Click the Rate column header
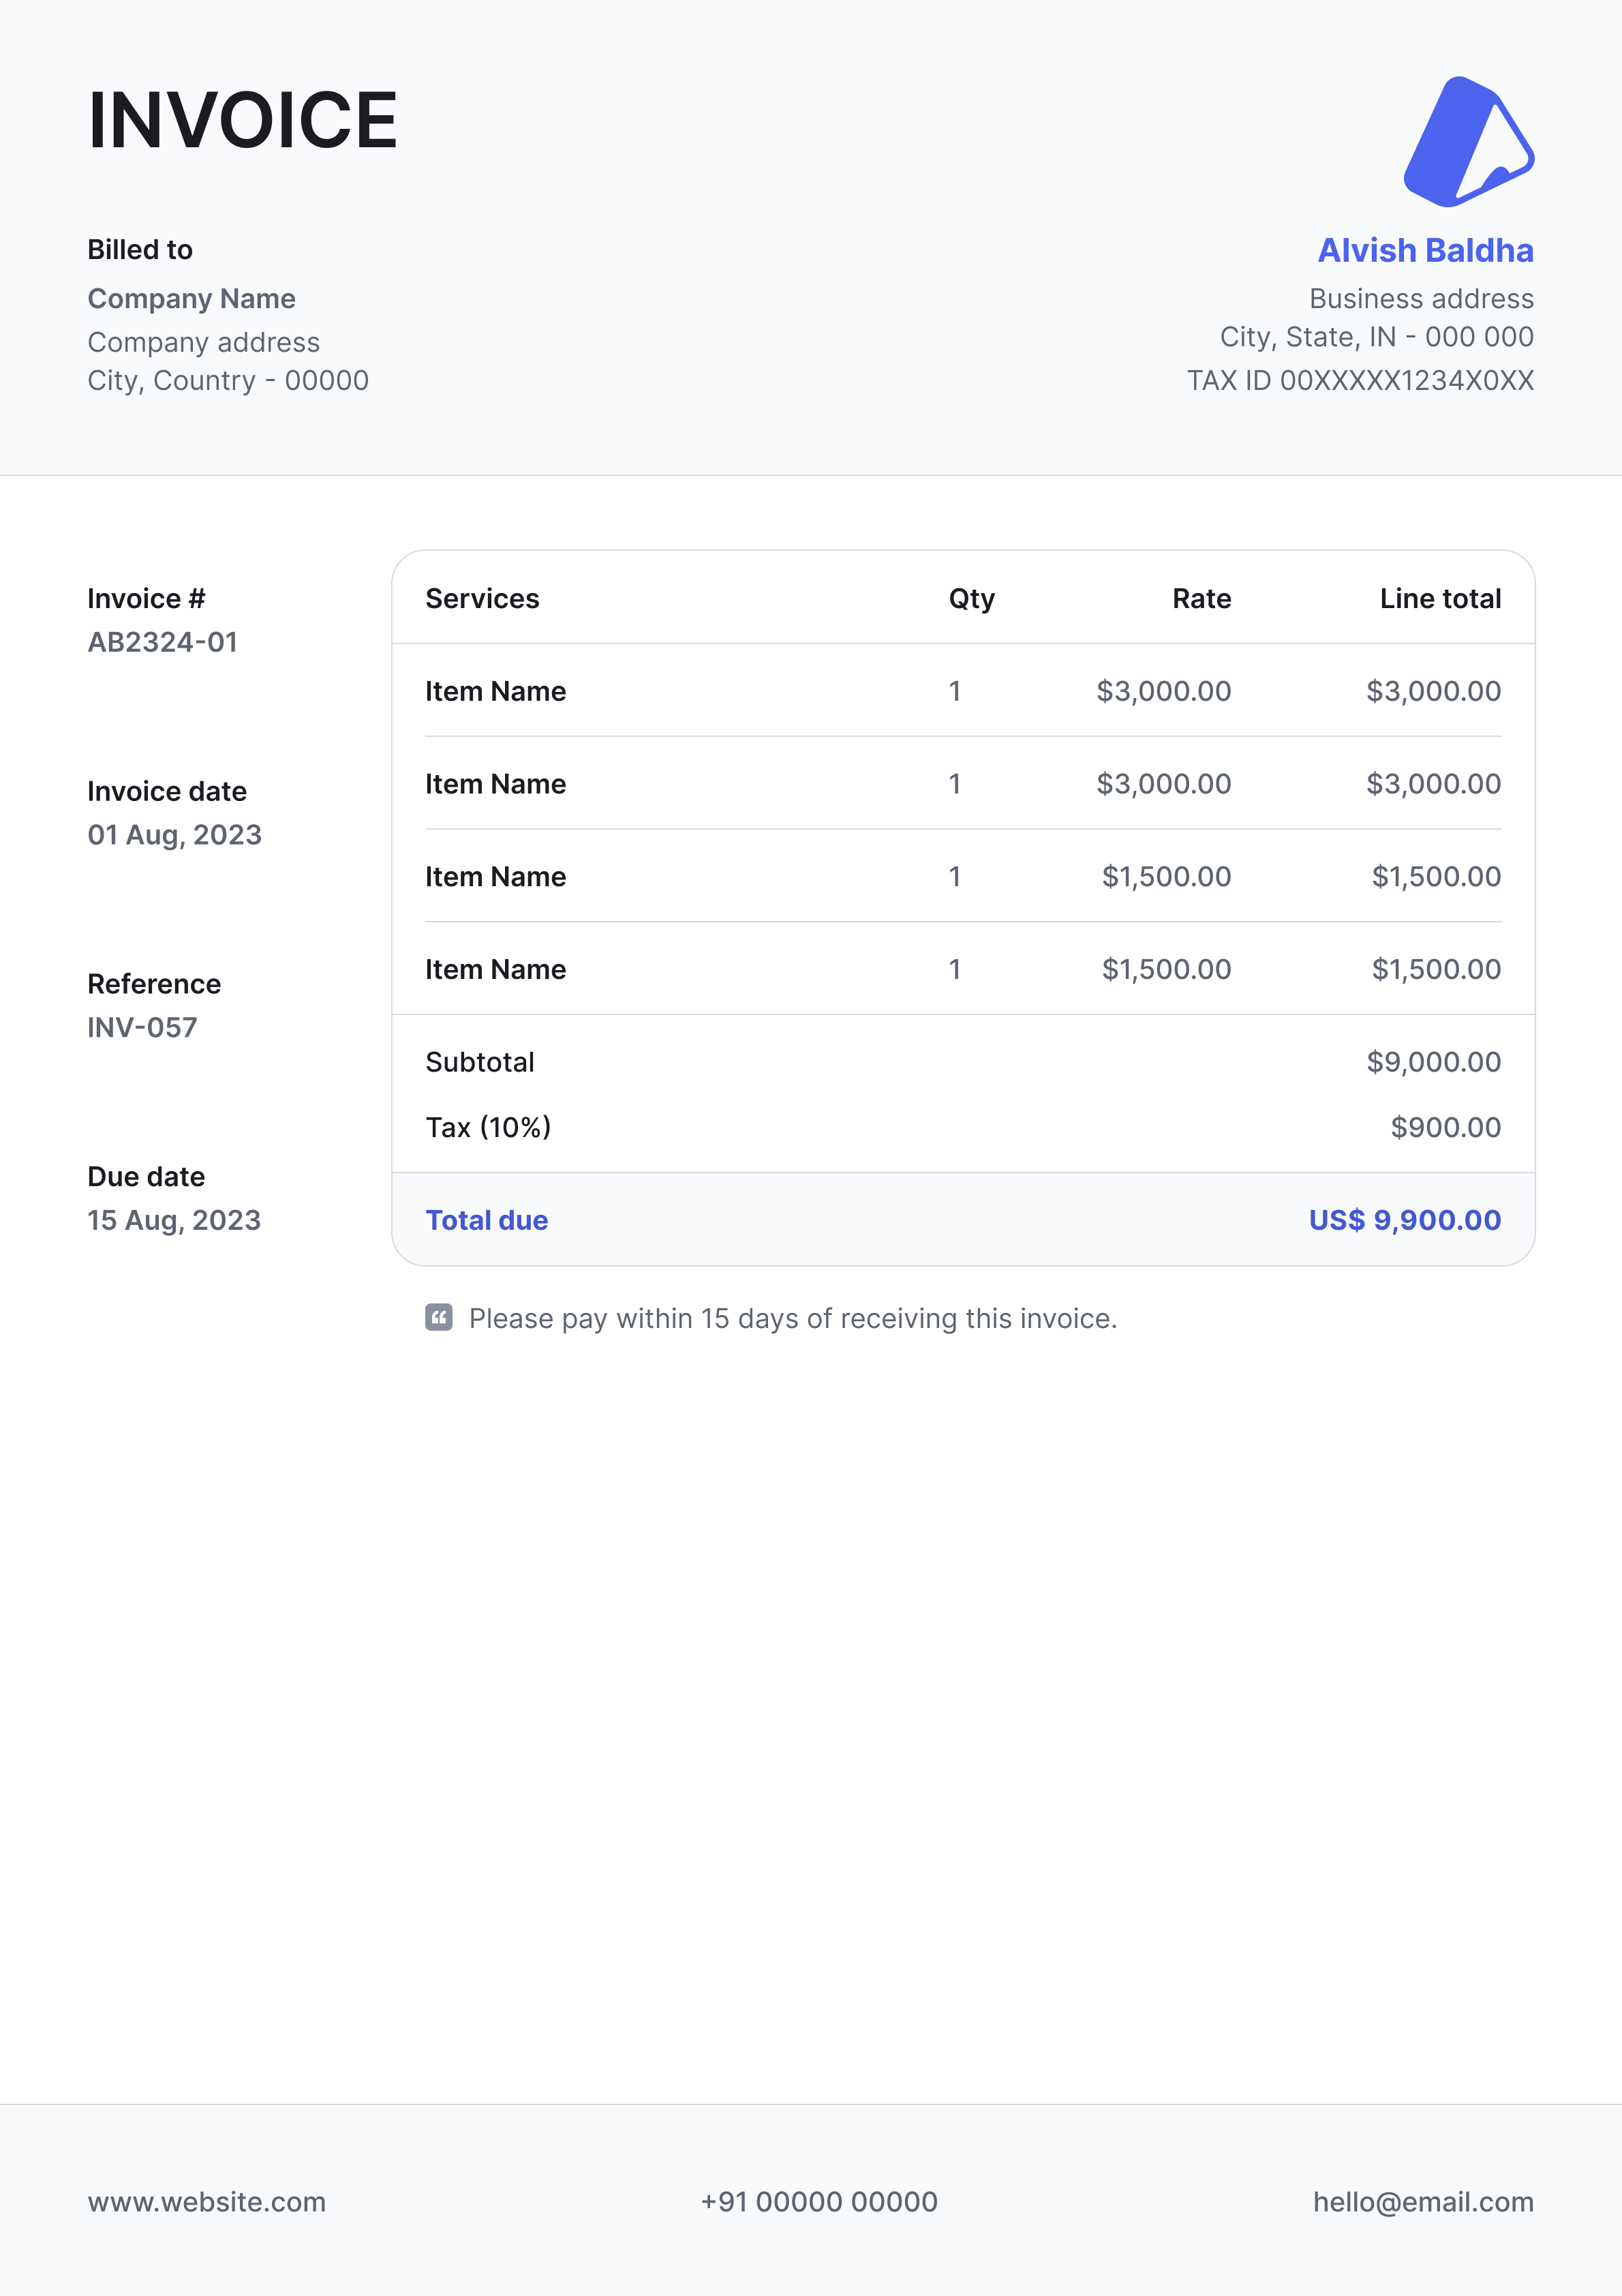This screenshot has height=2296, width=1622. coord(1201,598)
